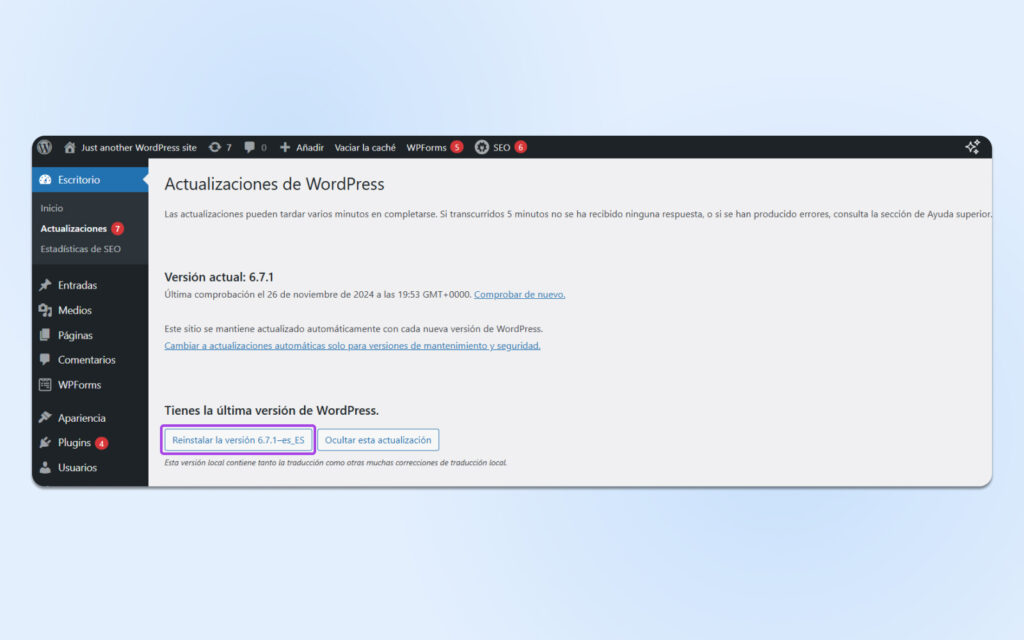Click the WPForms badge showing 5

pyautogui.click(x=457, y=147)
